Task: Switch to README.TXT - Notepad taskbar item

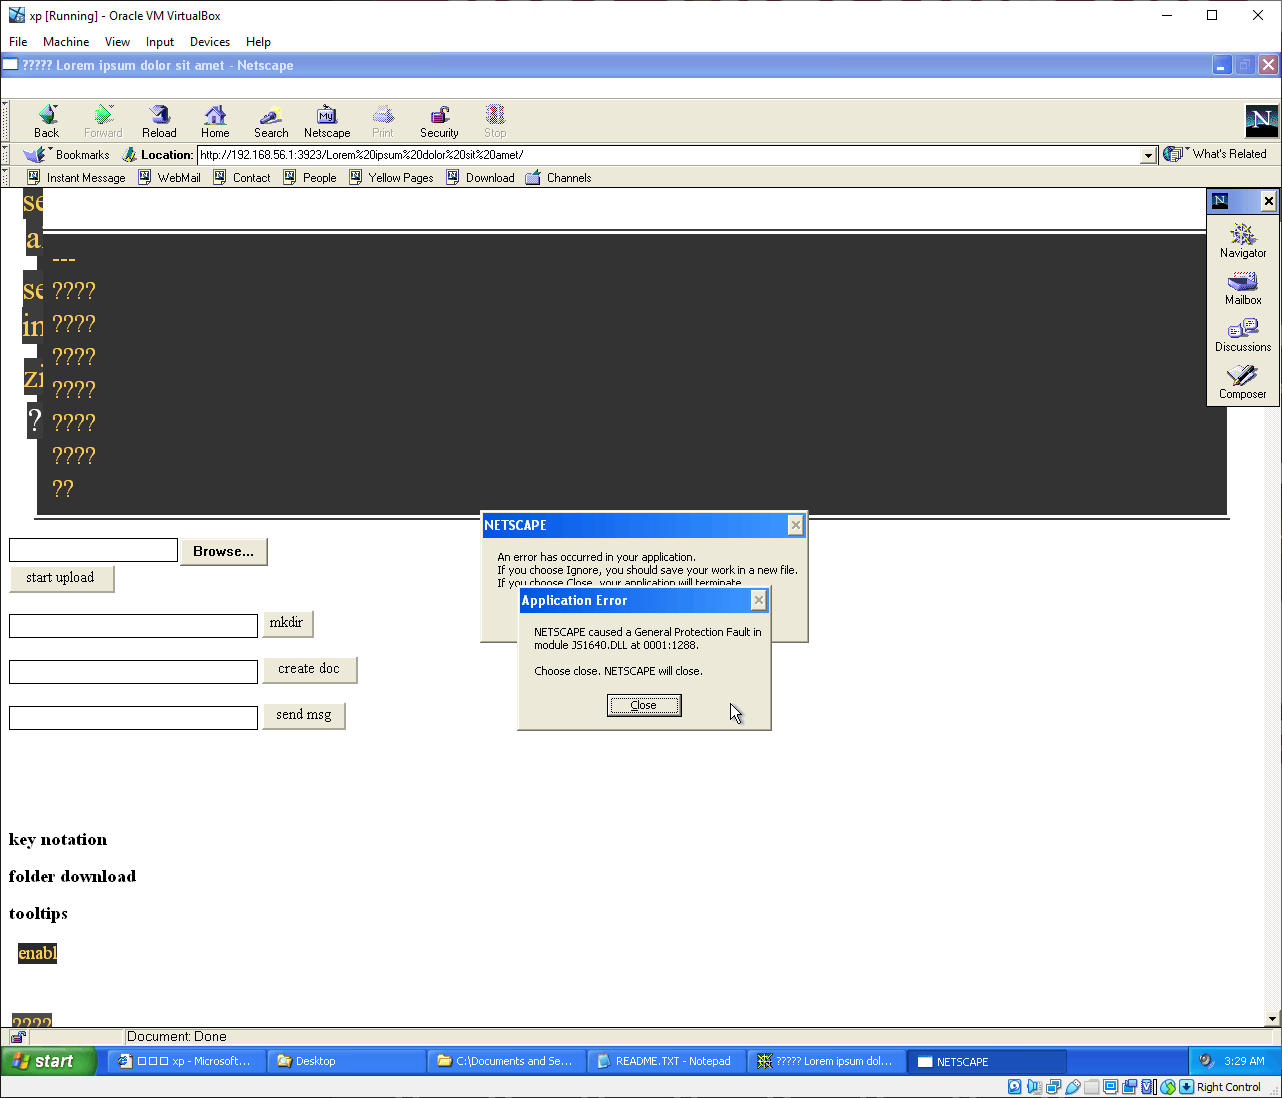Action: point(666,1062)
